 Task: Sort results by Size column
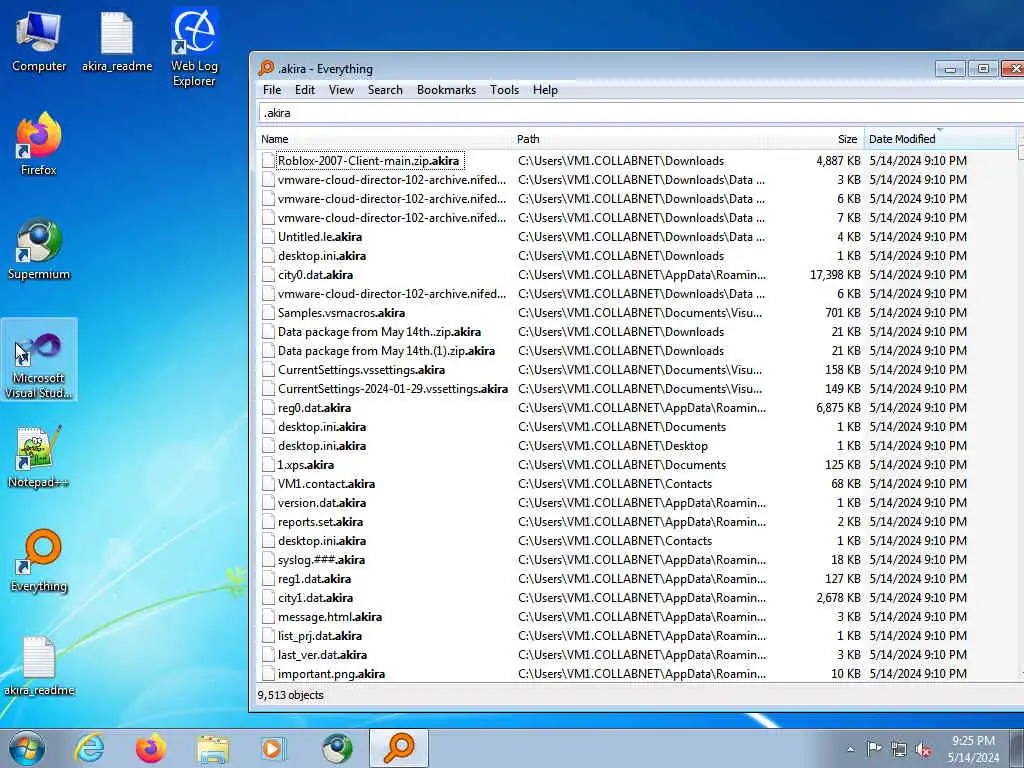pyautogui.click(x=816, y=139)
